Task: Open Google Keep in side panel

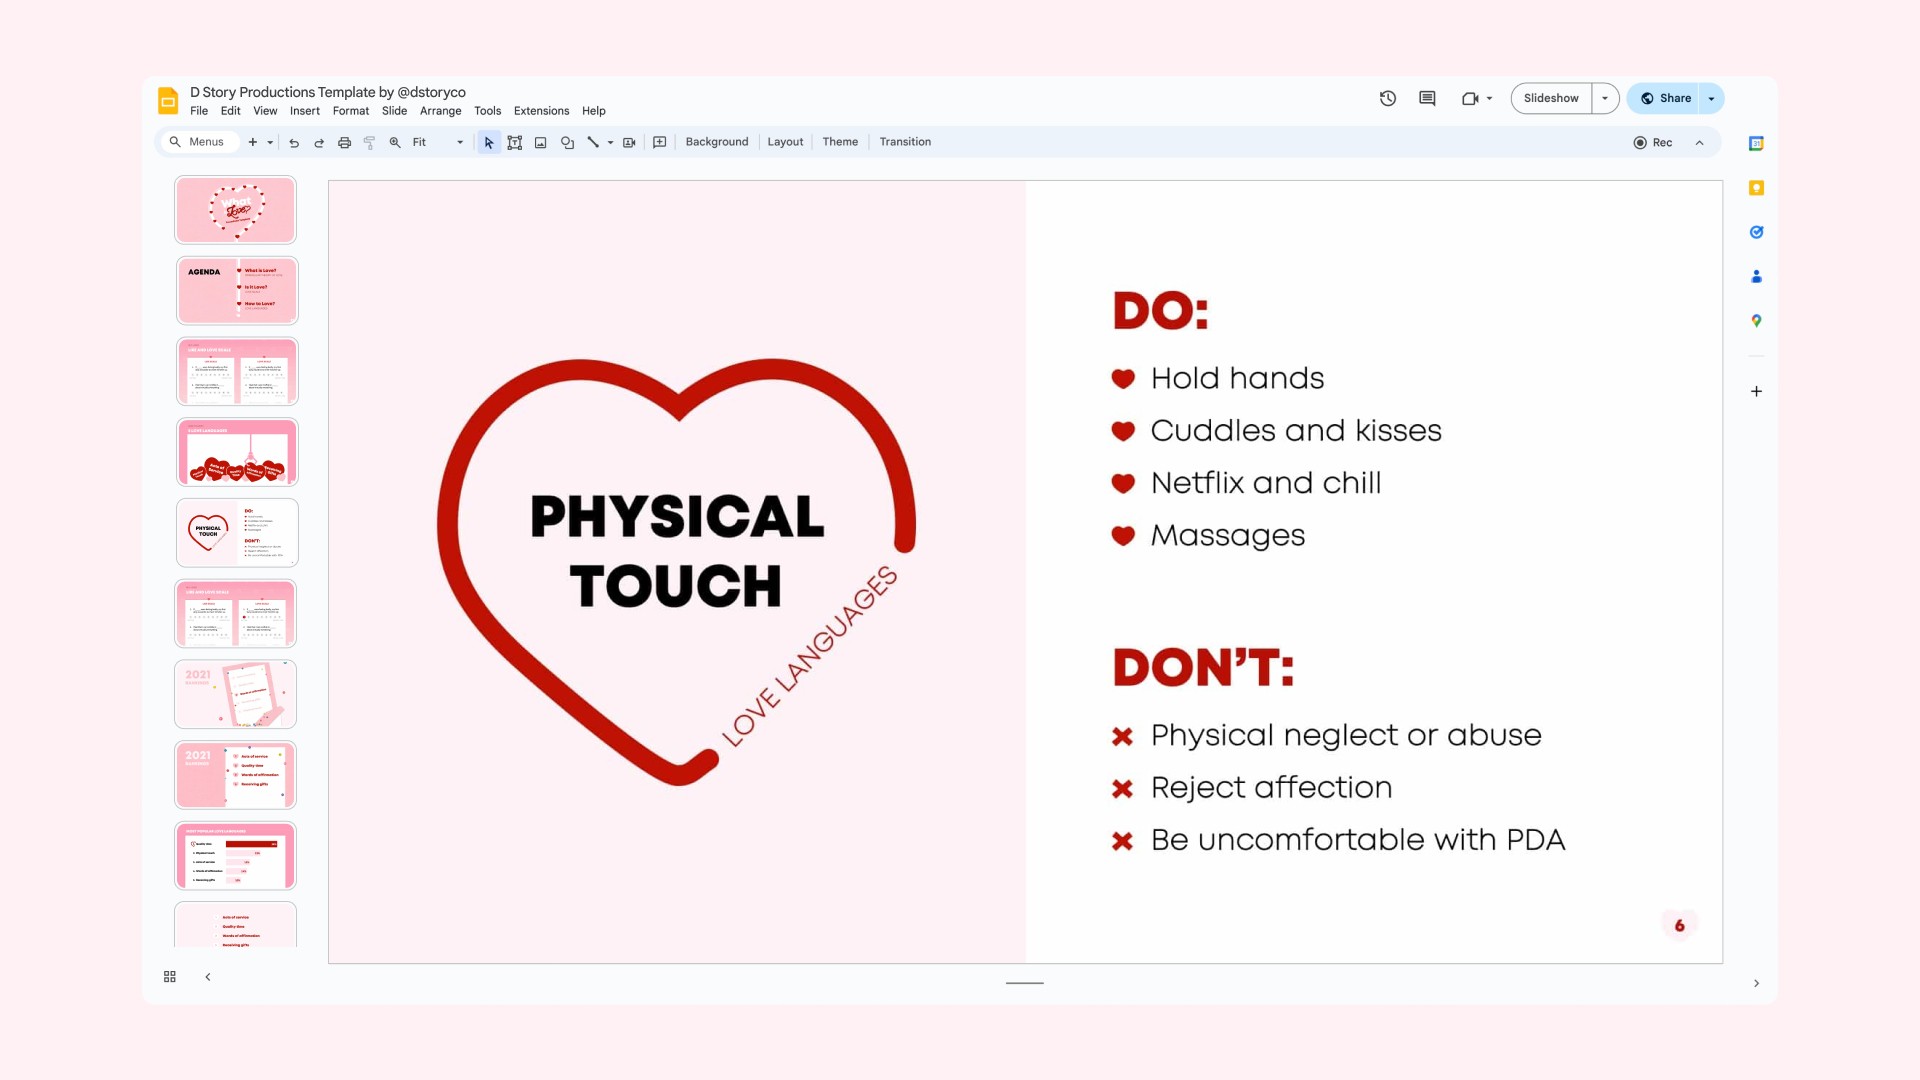Action: tap(1756, 188)
